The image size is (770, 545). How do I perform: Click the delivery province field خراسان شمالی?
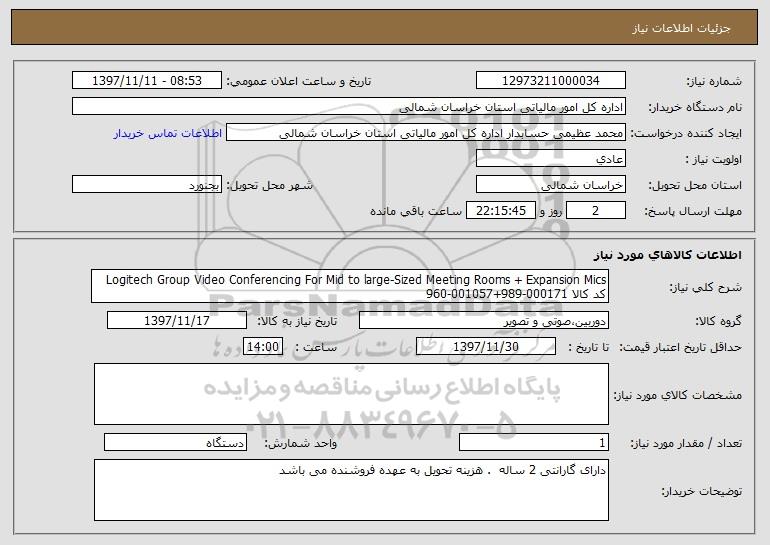tap(550, 185)
